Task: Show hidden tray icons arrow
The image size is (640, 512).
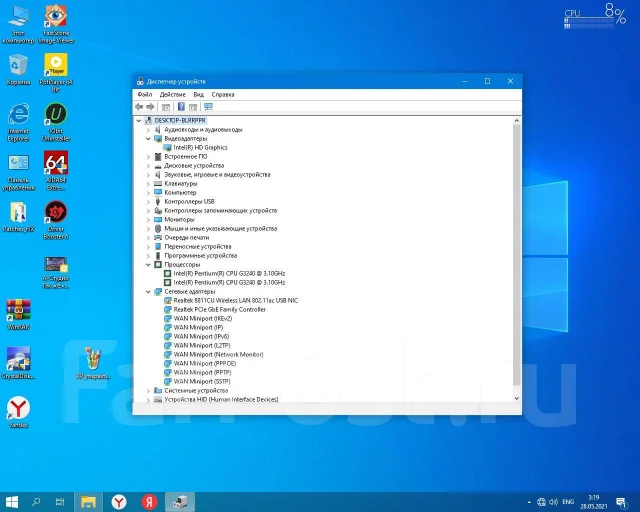Action: pyautogui.click(x=529, y=502)
